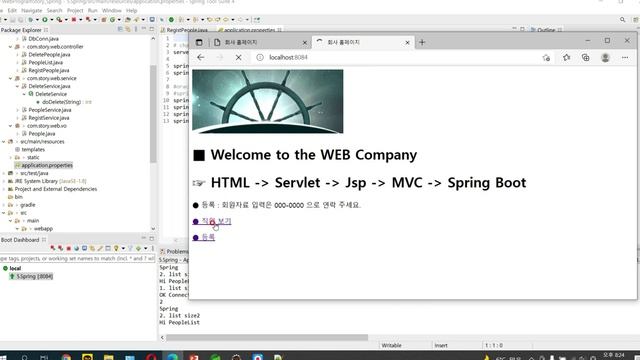Click the red stop icon in Boot Dashboard
640x360 pixels.
(68, 248)
